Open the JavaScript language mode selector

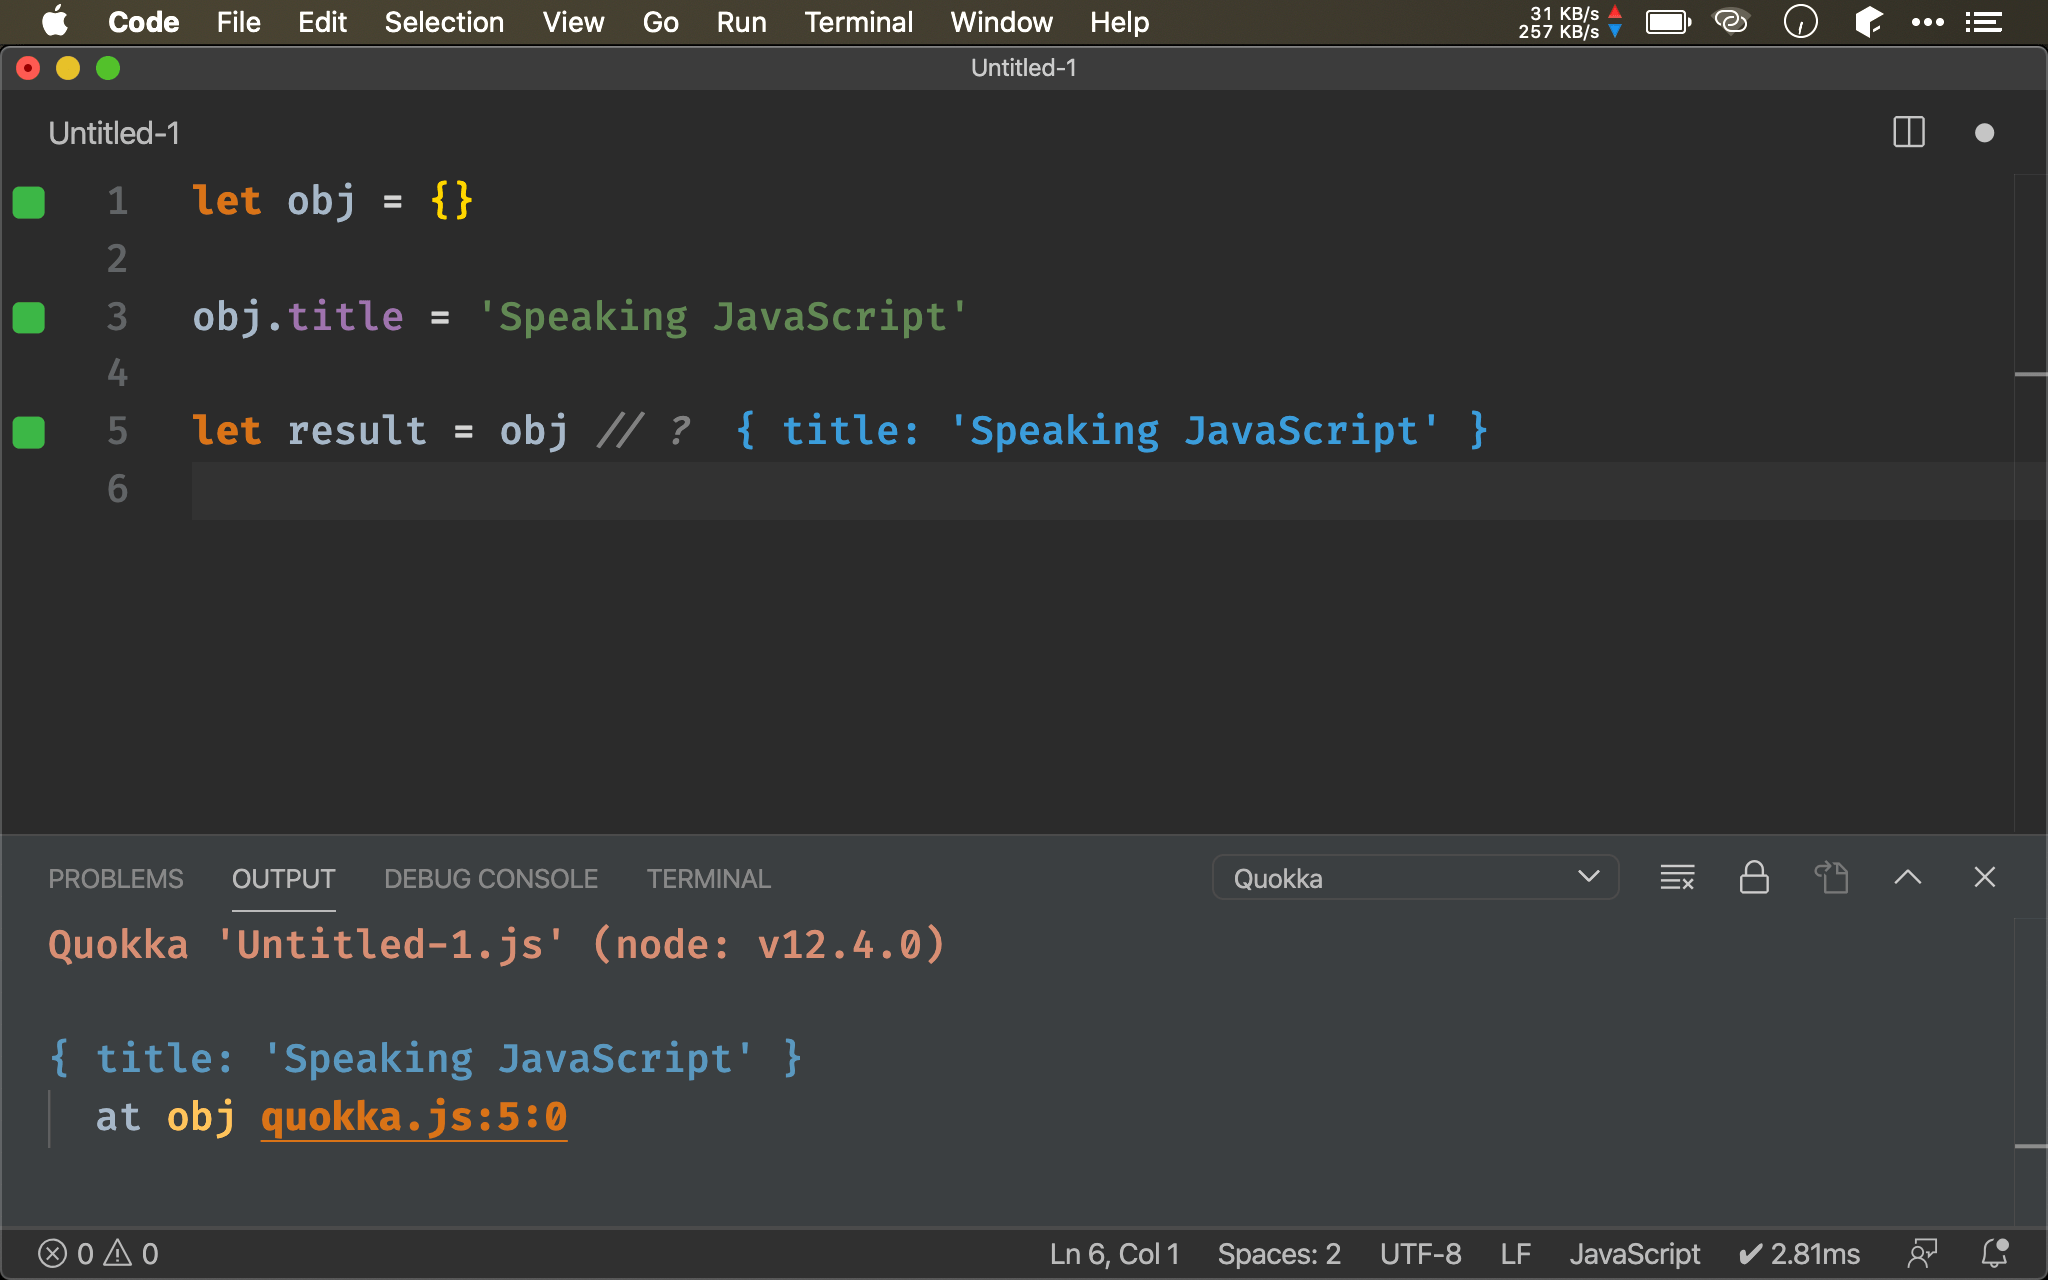[x=1634, y=1253]
